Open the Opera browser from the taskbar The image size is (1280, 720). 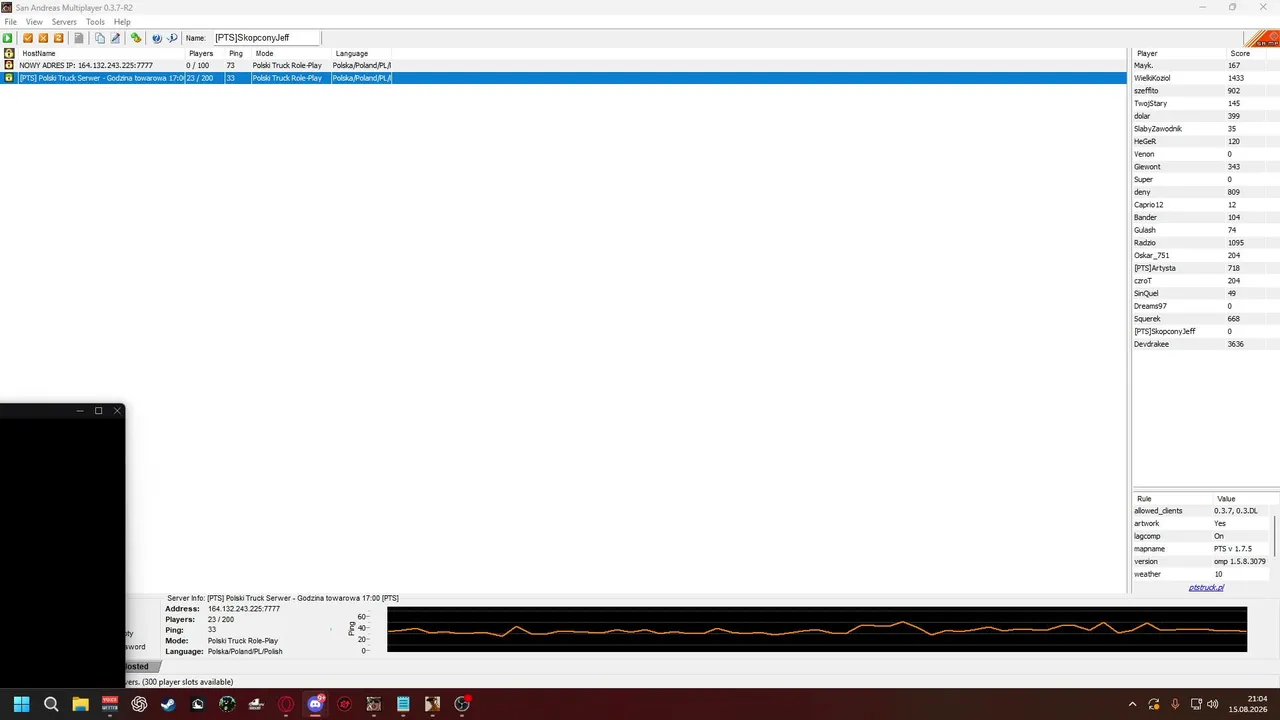pyautogui.click(x=286, y=704)
